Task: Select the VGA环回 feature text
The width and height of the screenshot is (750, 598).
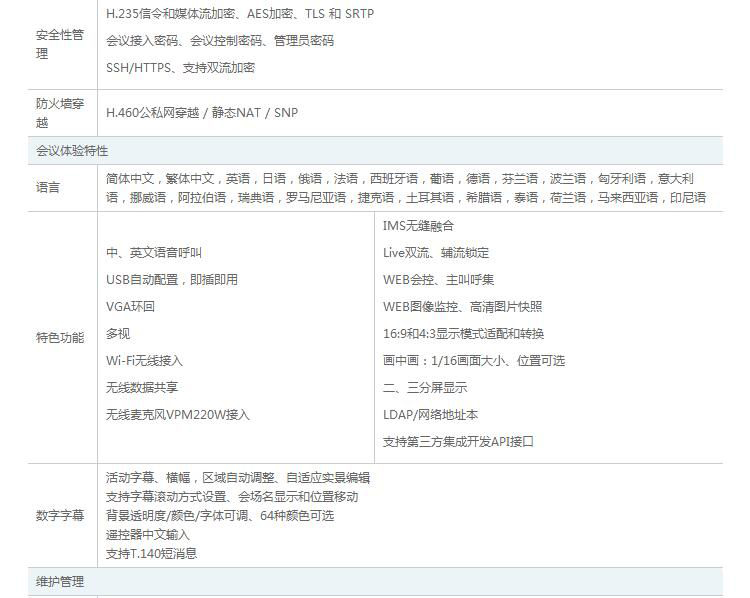Action: [131, 307]
